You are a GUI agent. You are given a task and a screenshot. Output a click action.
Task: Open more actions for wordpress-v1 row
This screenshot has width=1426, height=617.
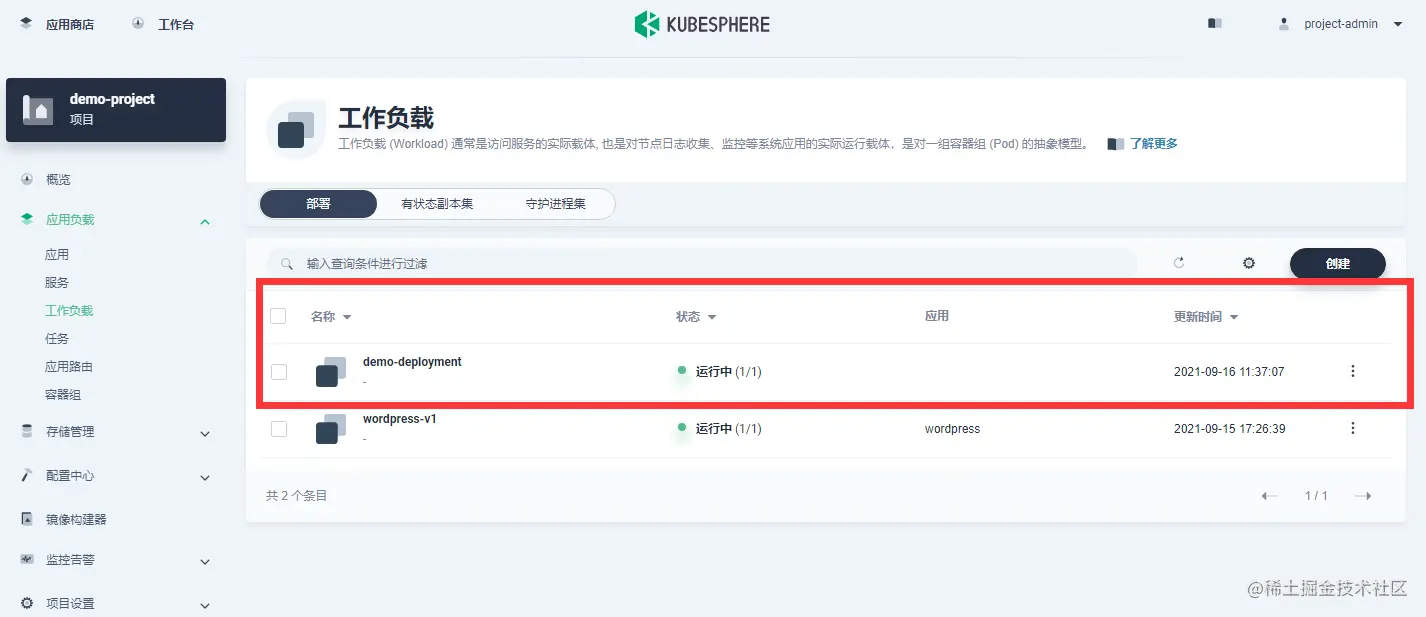[x=1353, y=428]
